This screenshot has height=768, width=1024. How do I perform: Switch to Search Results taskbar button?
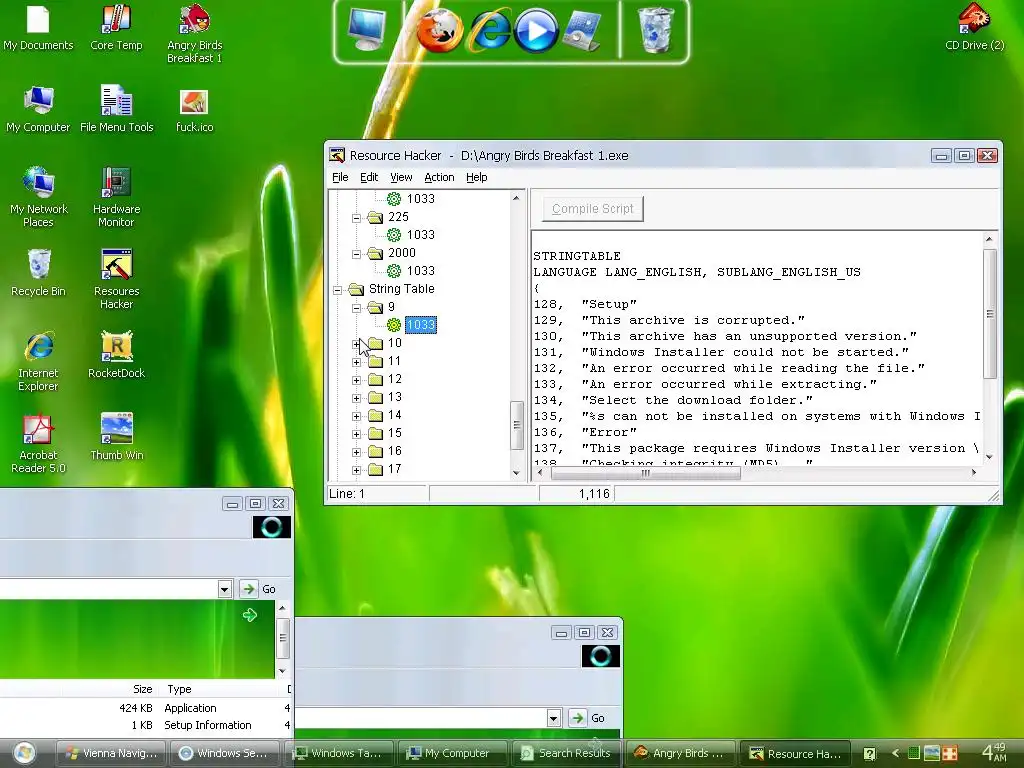(x=566, y=754)
